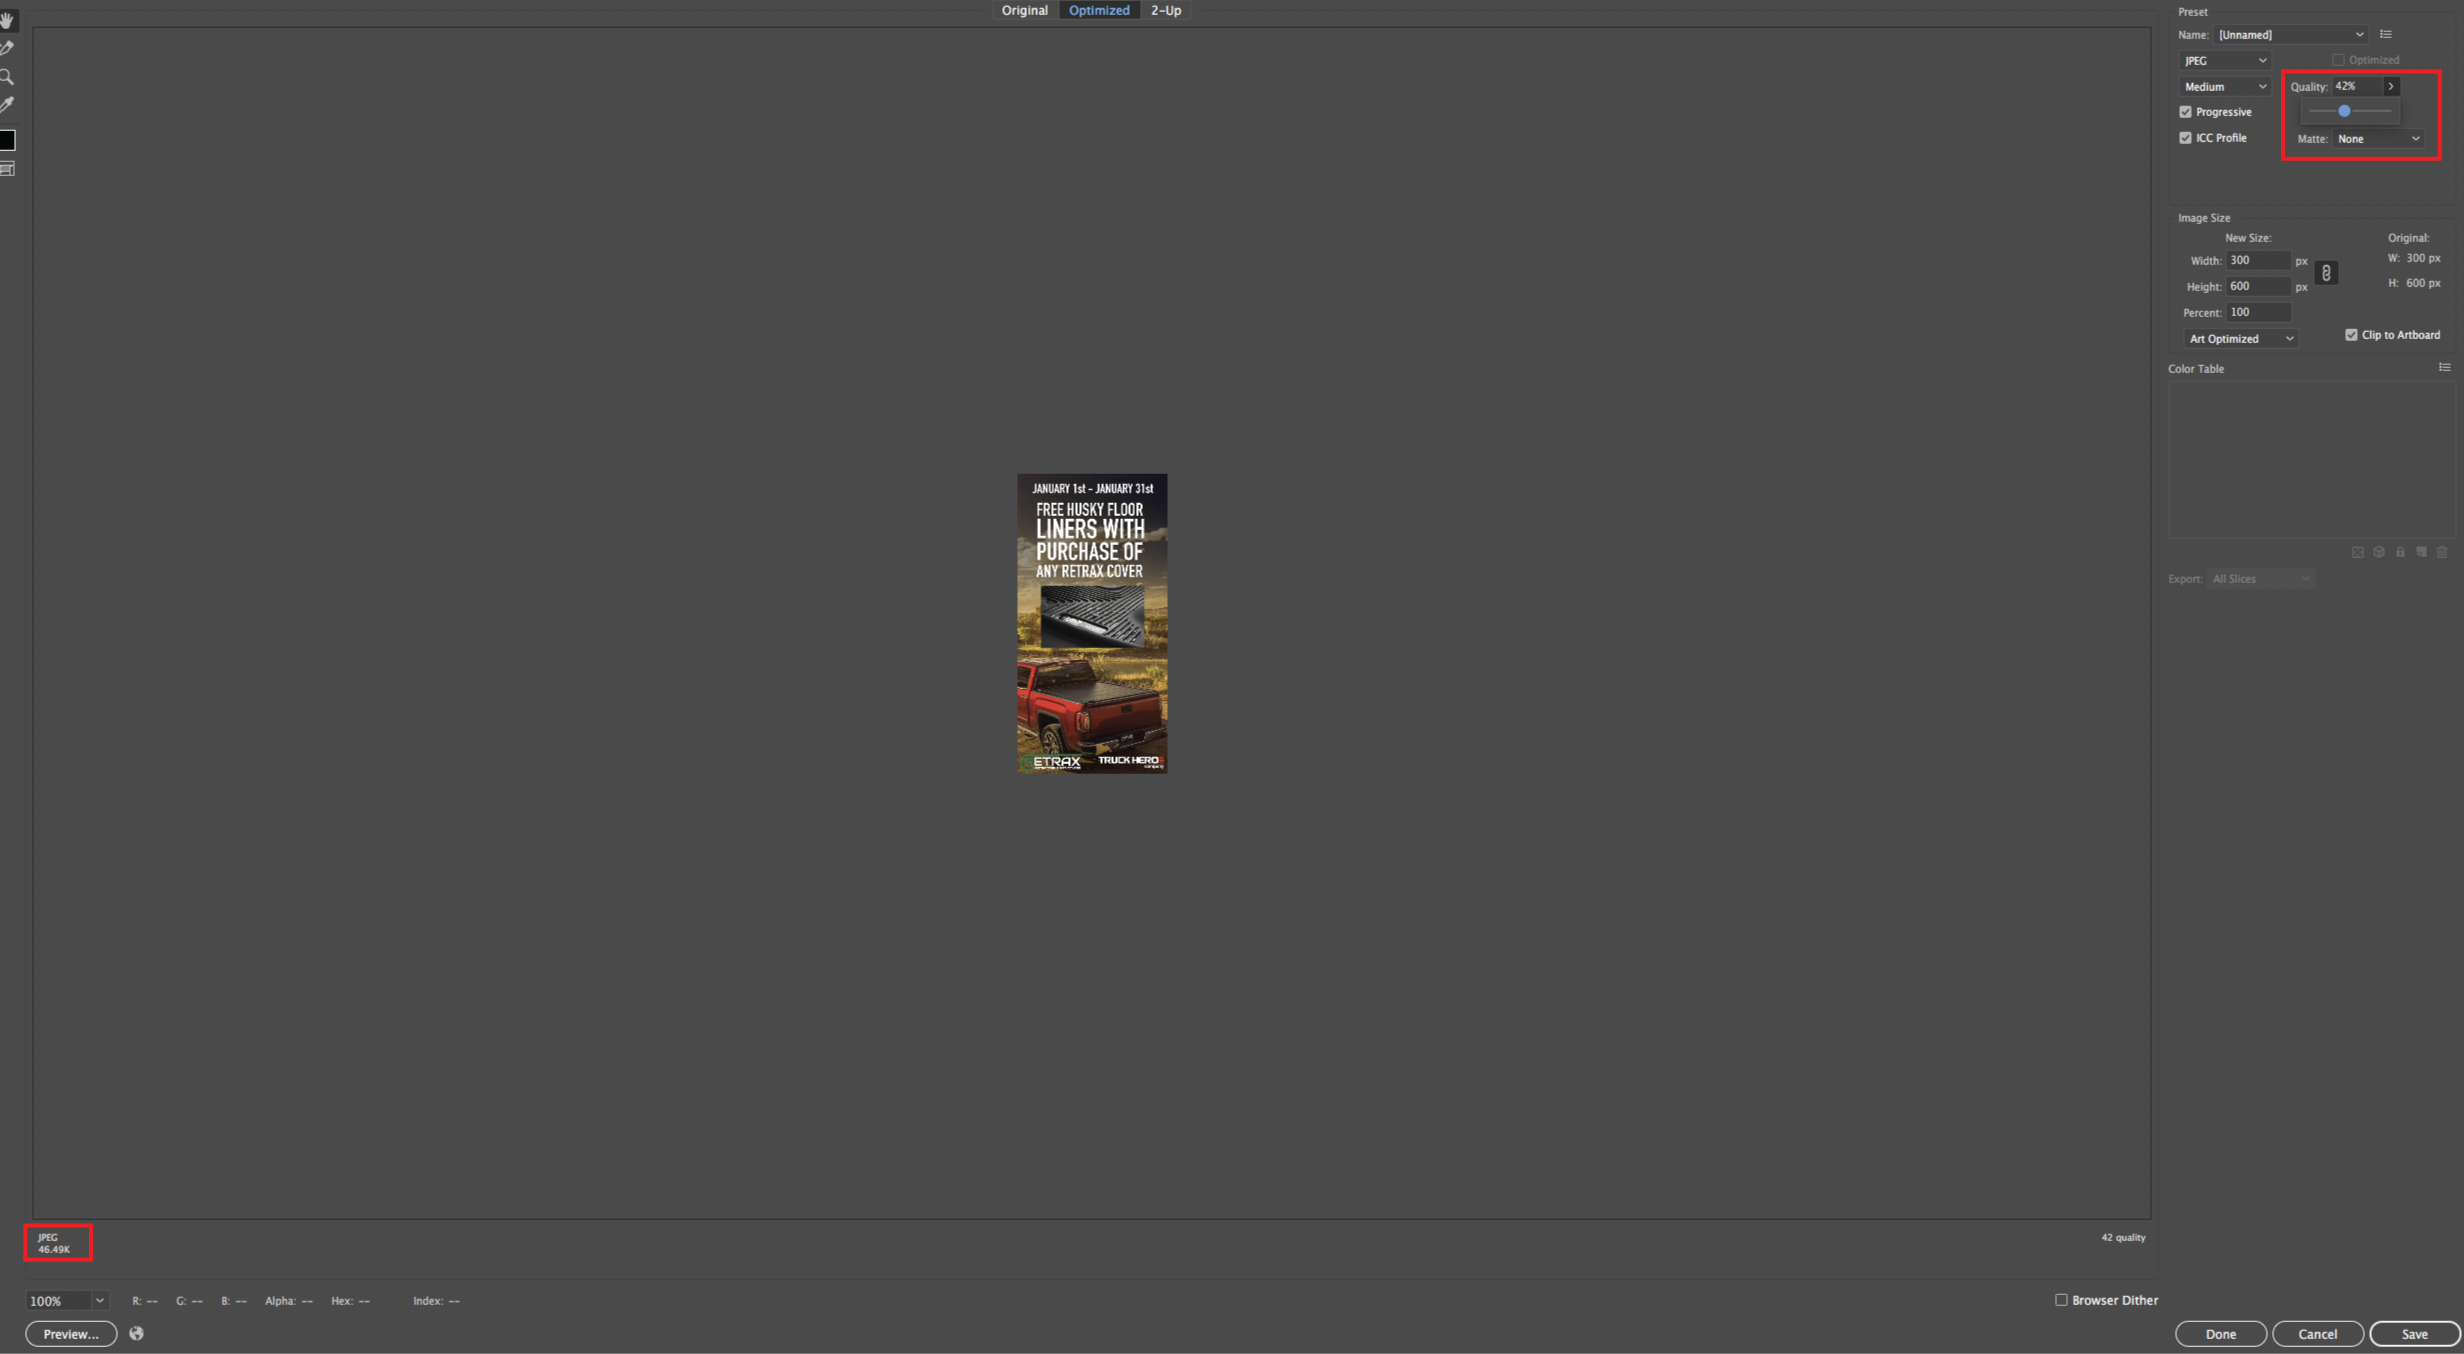The image size is (2464, 1354).
Task: Click the Save button
Action: coord(2415,1334)
